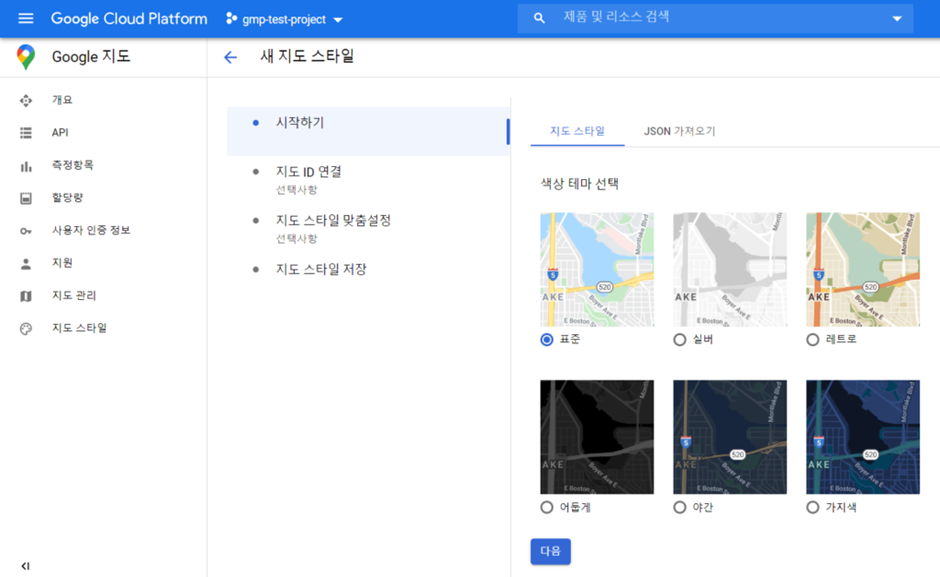Click the 지도 스타일 palette icon
Screen dimensions: 940x577
pyautogui.click(x=26, y=329)
